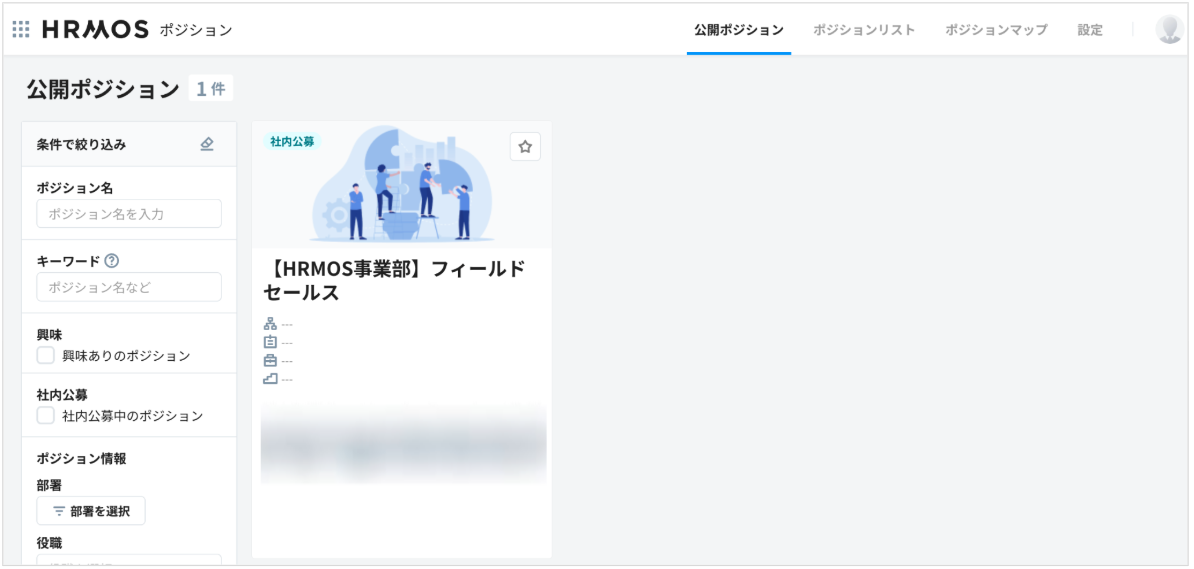Click the HRMOS logo

point(95,30)
